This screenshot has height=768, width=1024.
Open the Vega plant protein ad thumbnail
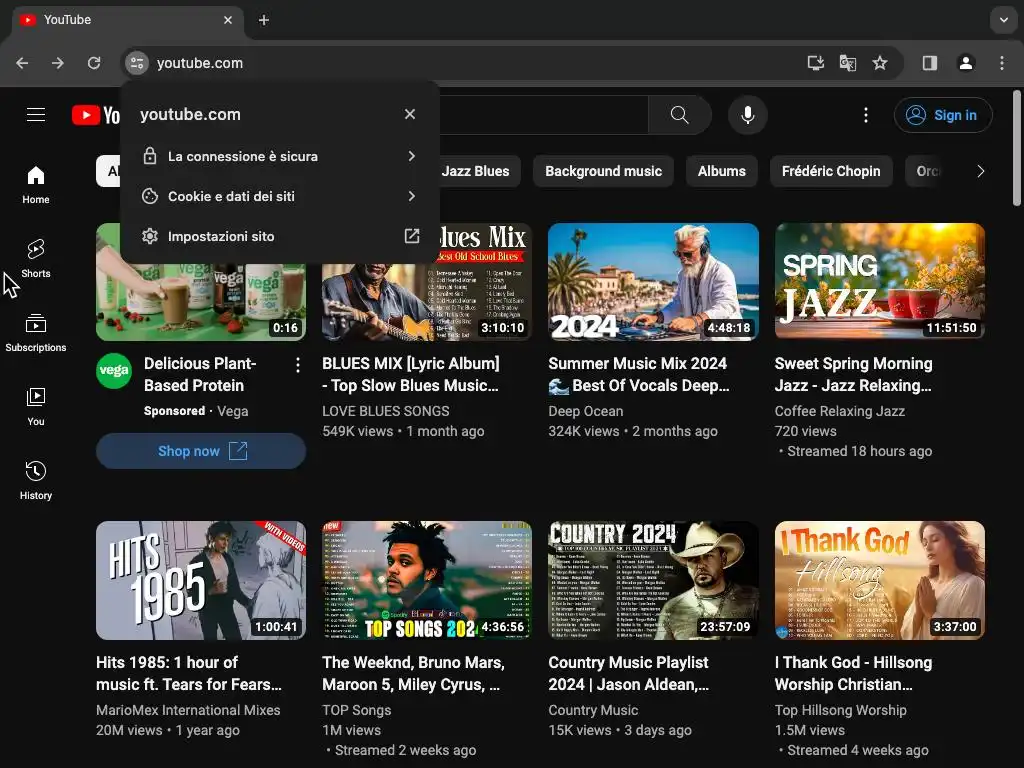[x=201, y=302]
